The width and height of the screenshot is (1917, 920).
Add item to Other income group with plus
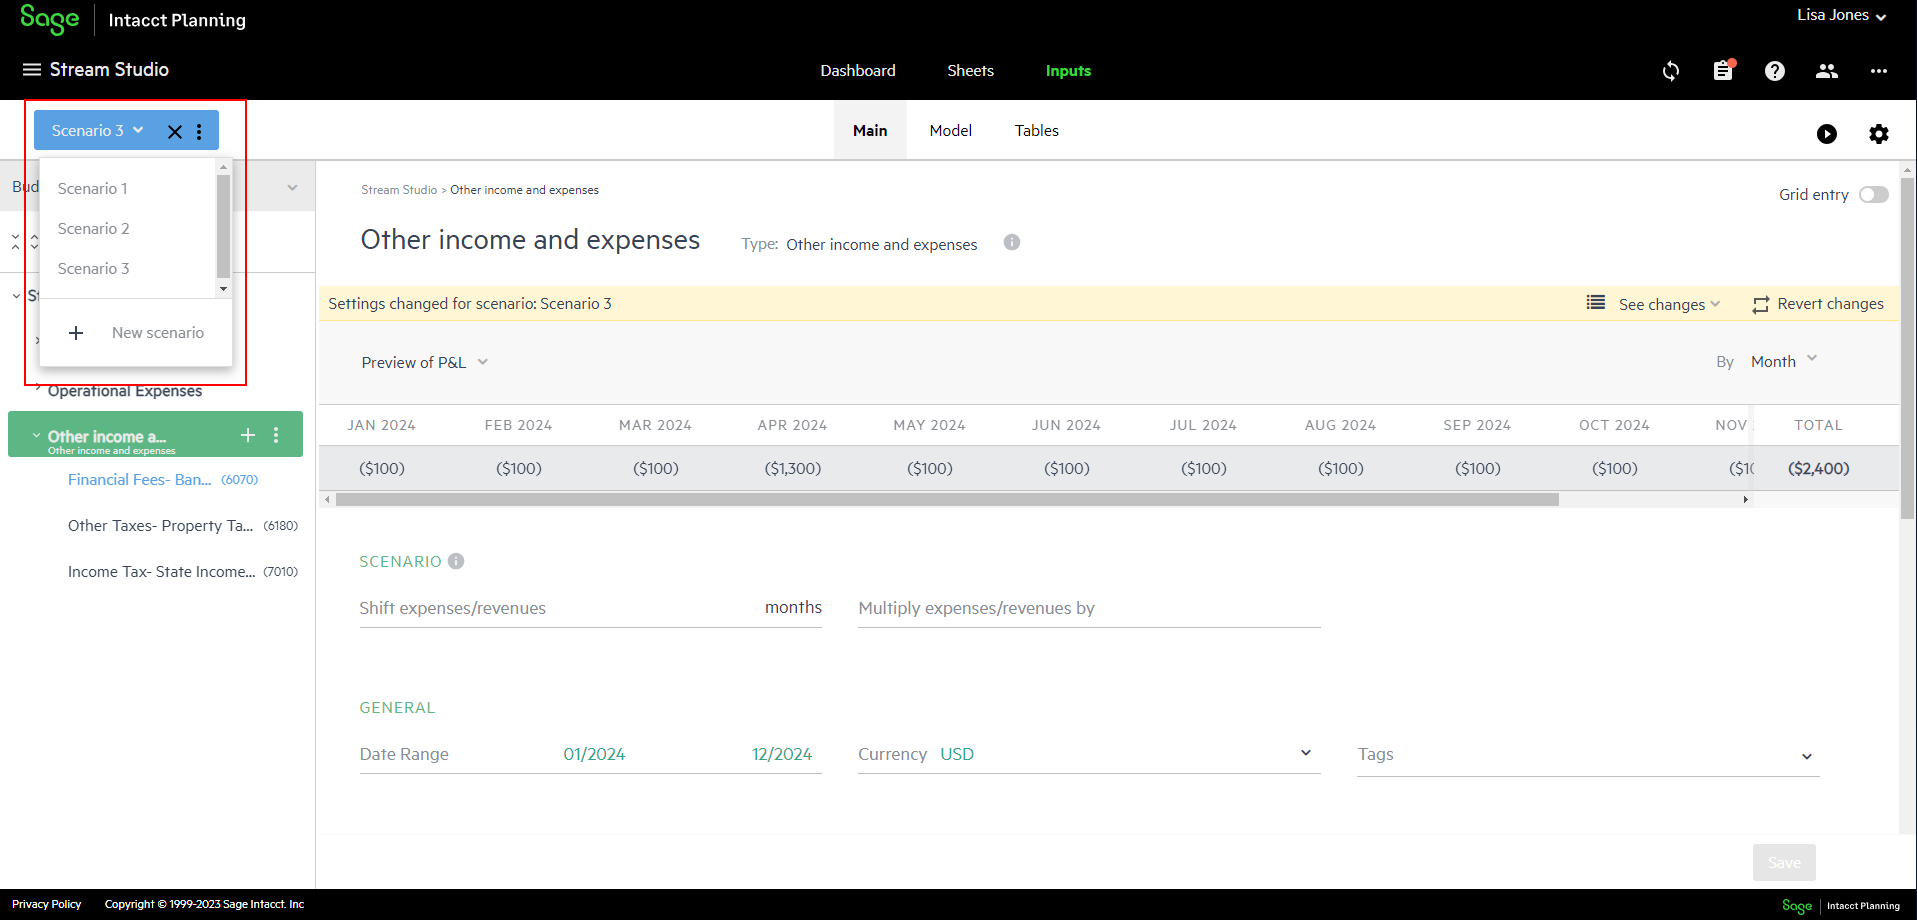[248, 435]
